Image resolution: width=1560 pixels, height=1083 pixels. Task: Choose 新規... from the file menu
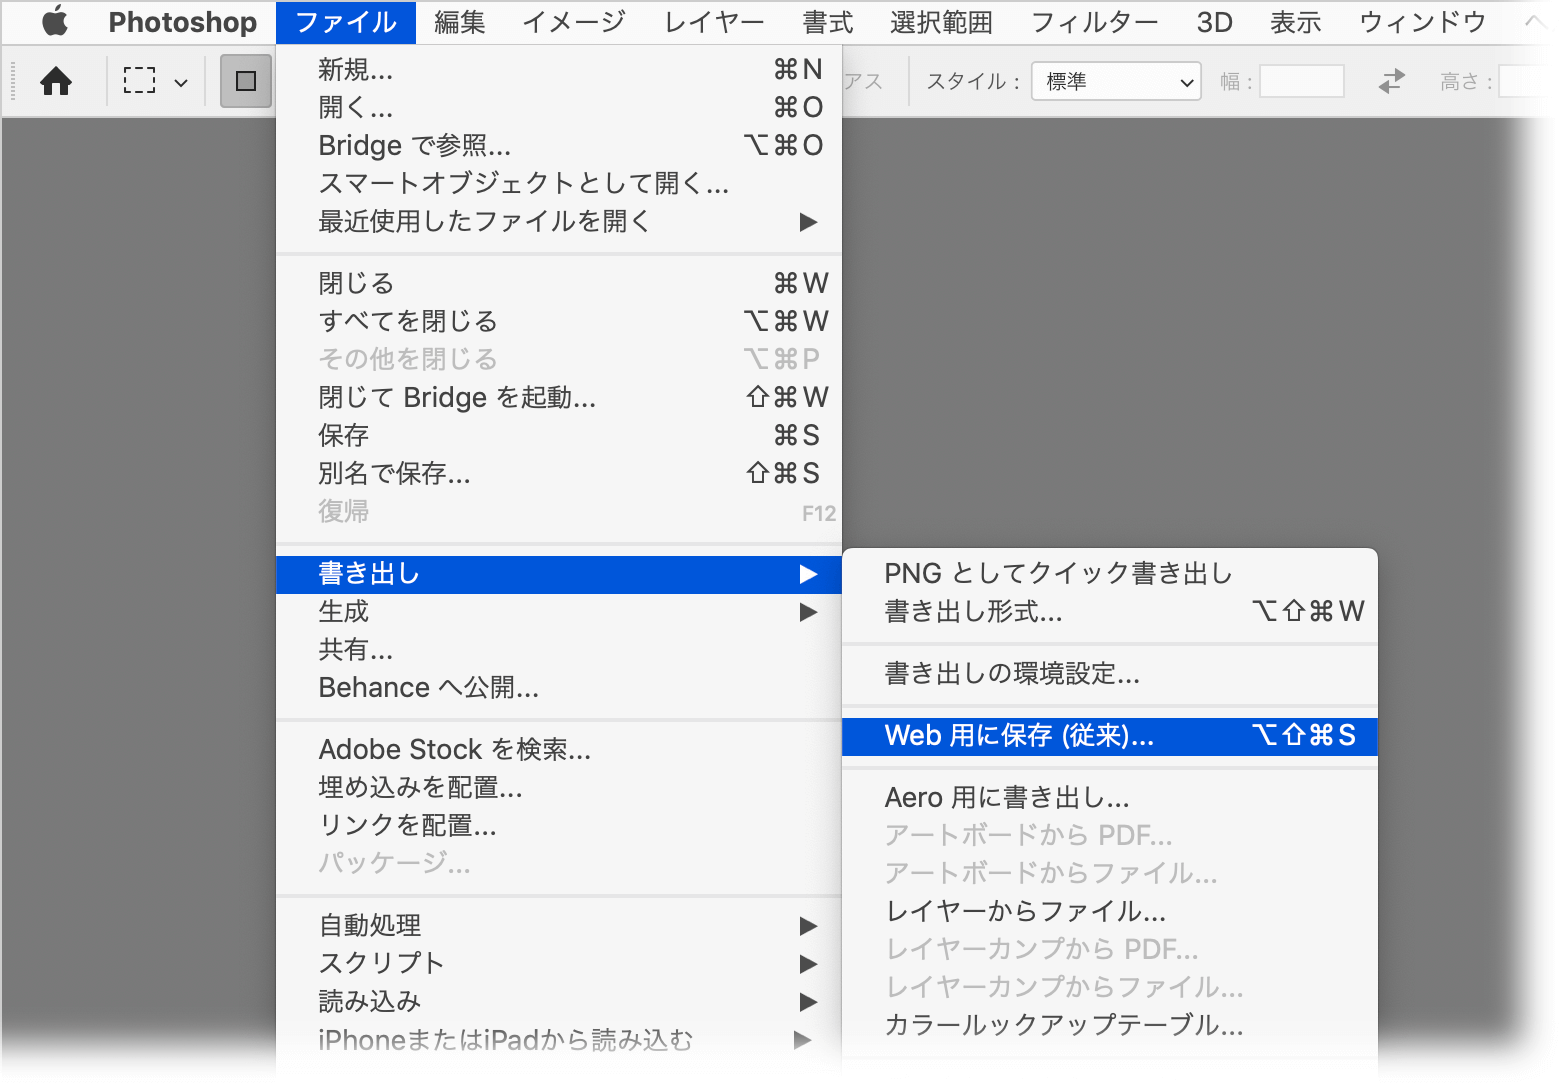559,69
